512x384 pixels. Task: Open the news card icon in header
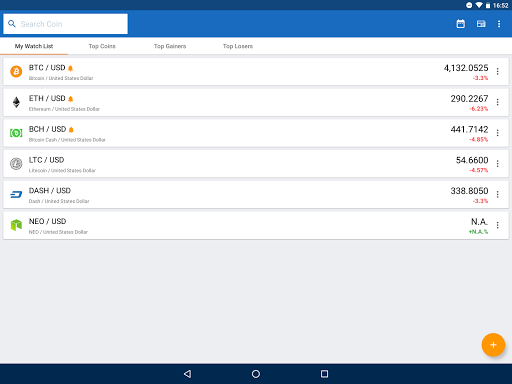pos(481,24)
